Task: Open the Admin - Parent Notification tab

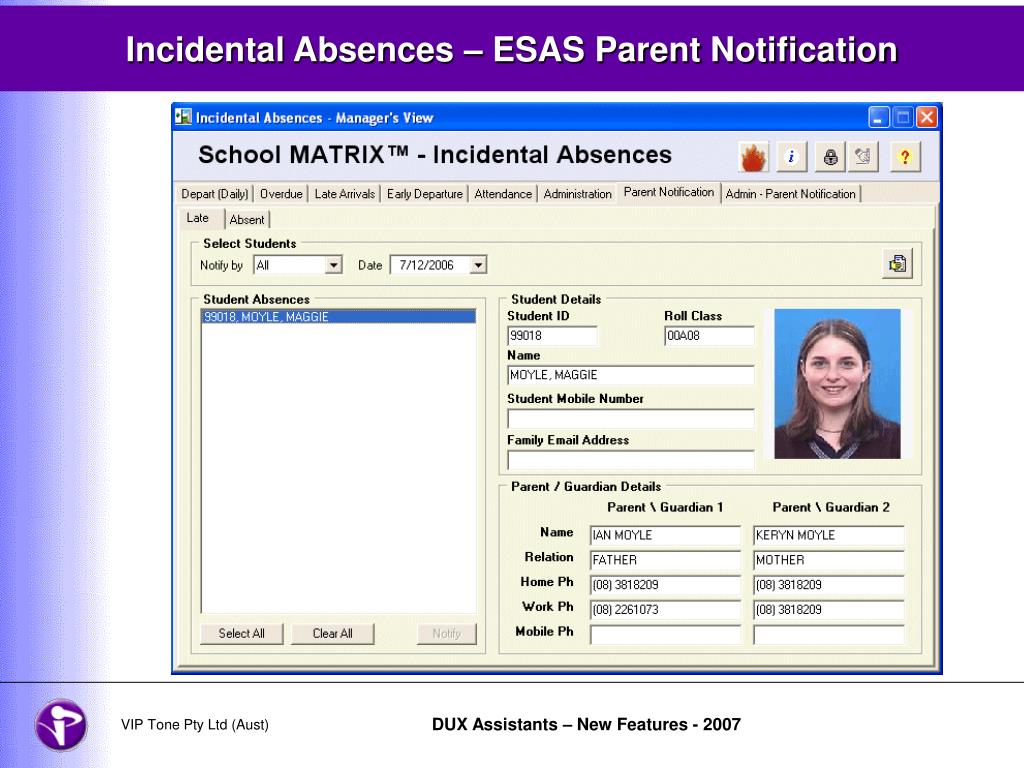Action: click(790, 194)
